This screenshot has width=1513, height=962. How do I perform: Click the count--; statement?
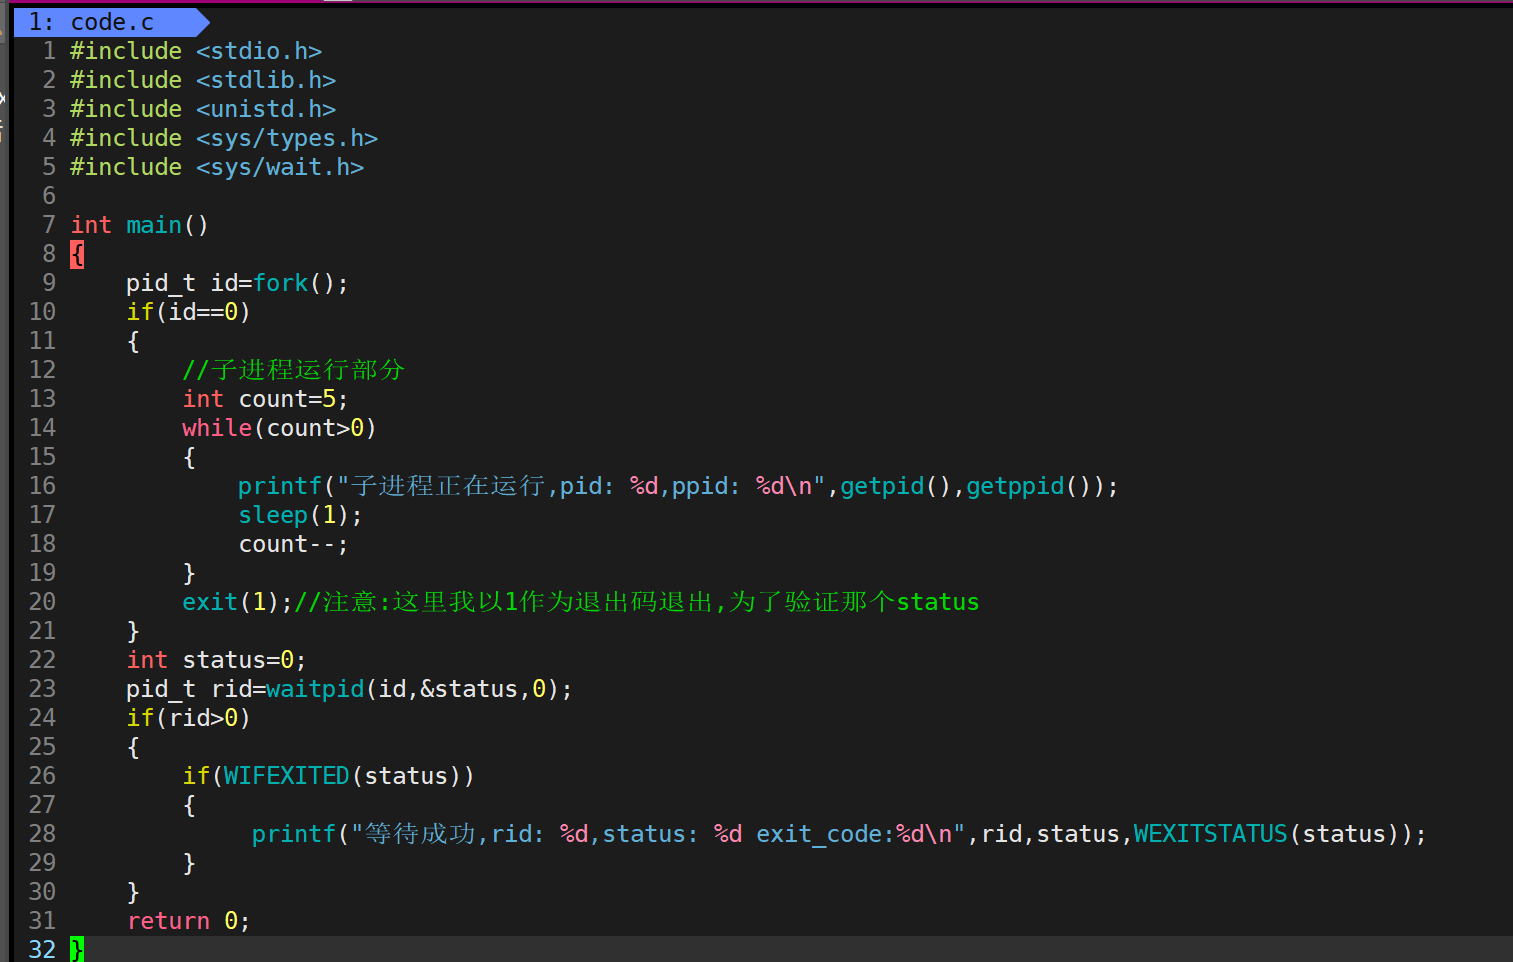click(293, 544)
